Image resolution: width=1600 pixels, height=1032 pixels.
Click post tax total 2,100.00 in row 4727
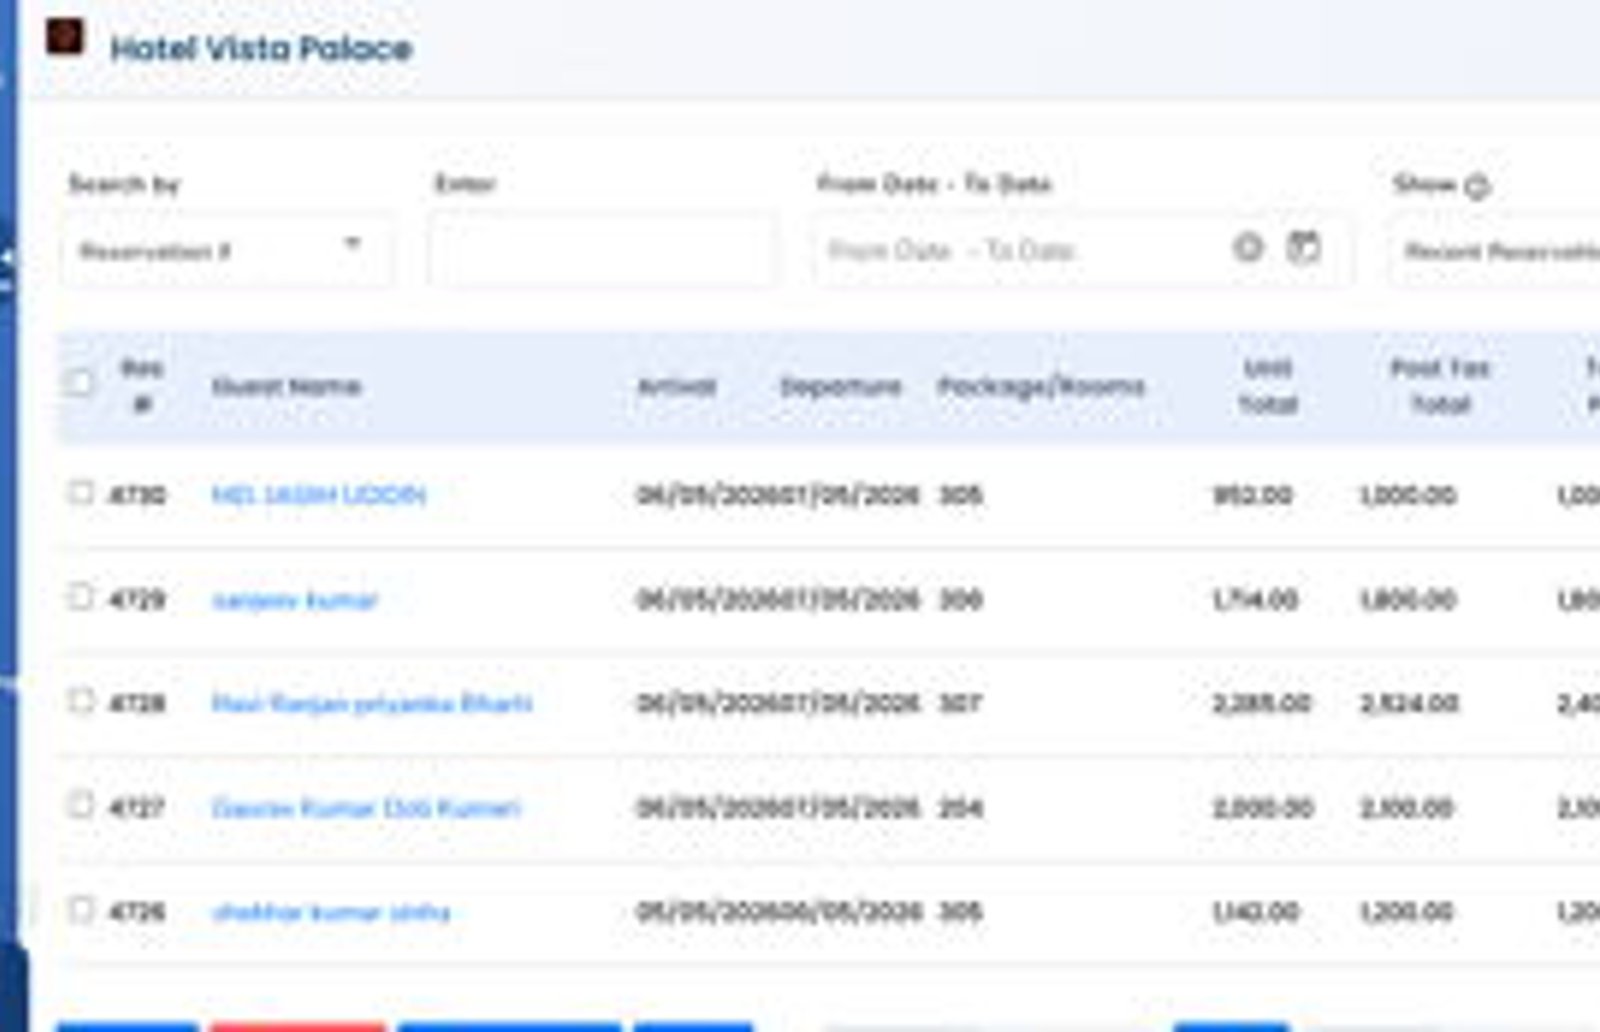coord(1407,807)
